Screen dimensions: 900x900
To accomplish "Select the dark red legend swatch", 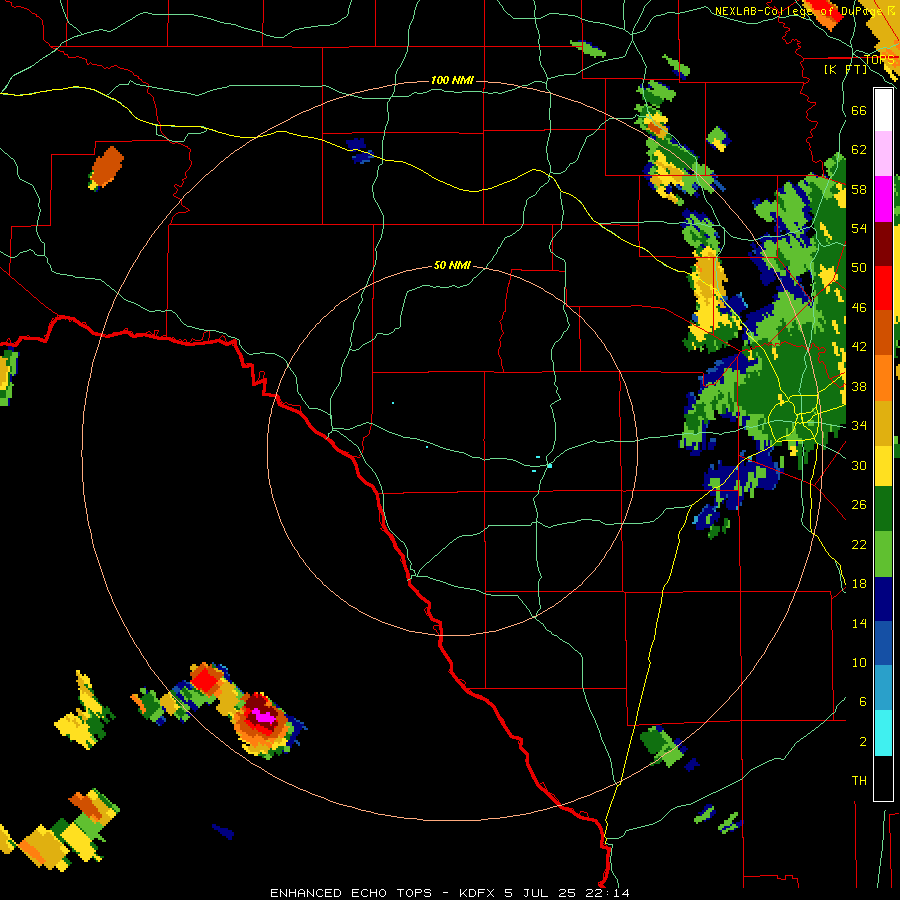I will (x=883, y=244).
